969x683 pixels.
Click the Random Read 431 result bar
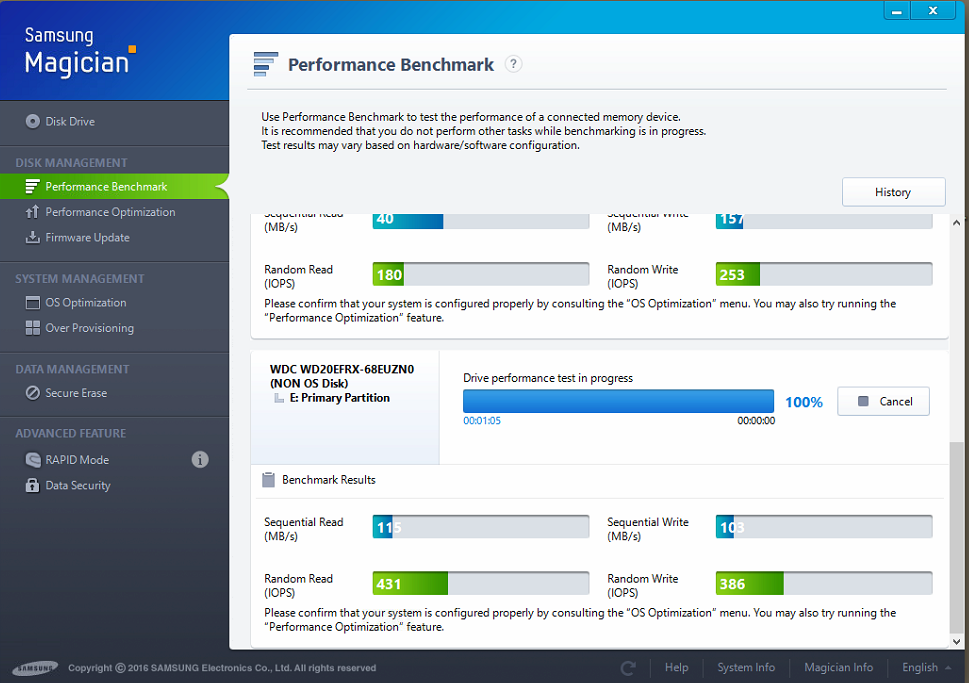[x=481, y=583]
